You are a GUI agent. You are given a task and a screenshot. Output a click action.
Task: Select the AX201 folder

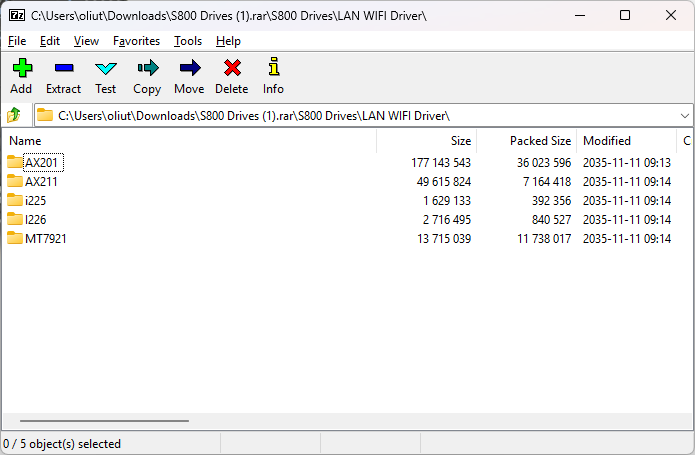click(x=41, y=162)
